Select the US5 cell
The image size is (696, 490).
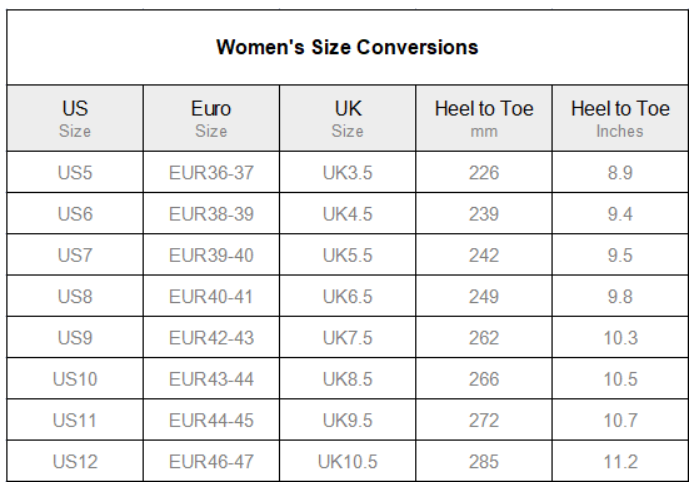click(x=75, y=172)
